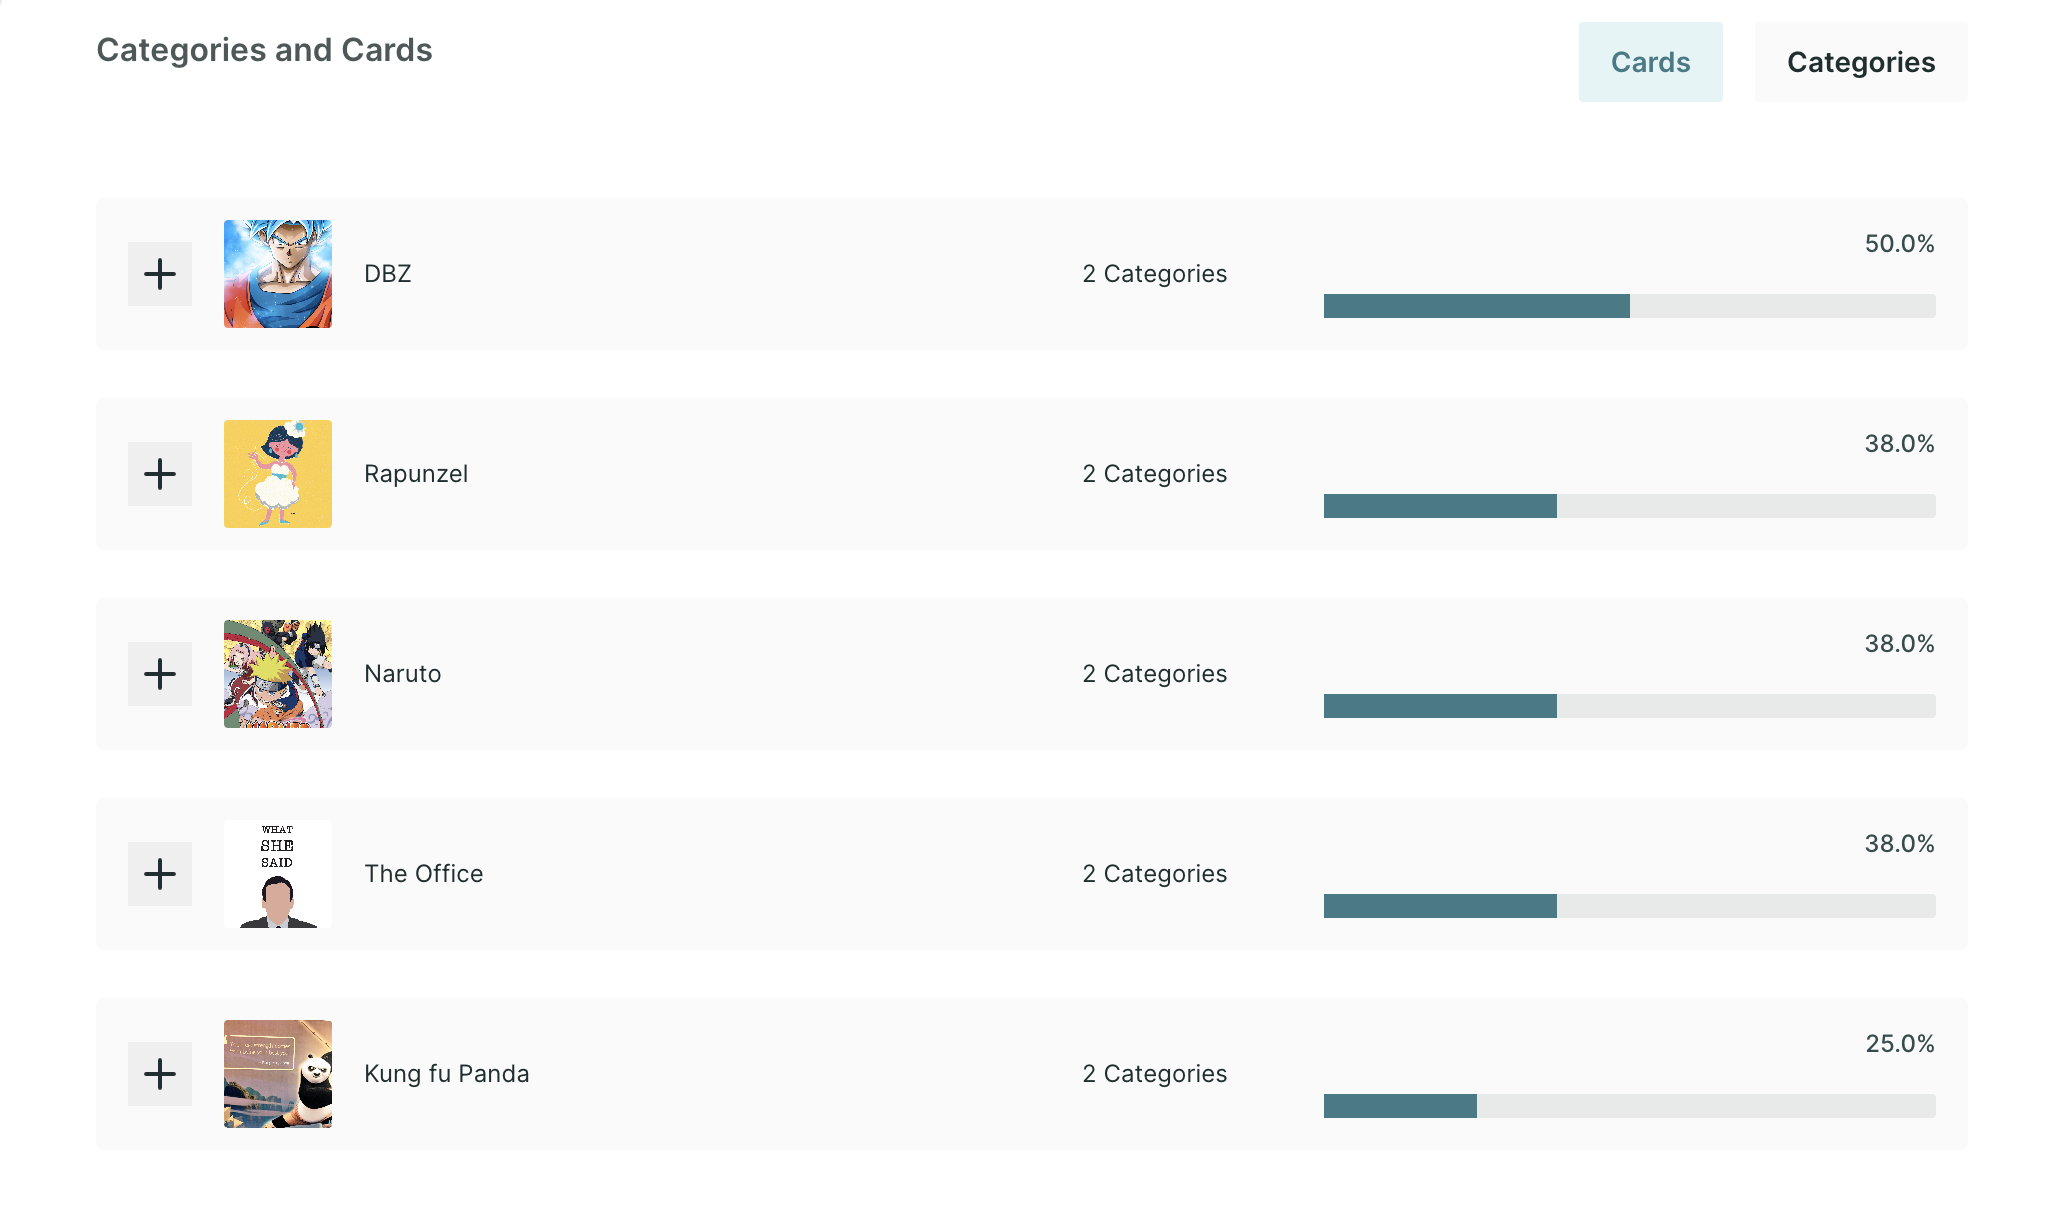Expand The Office row with plus icon
The image size is (2050, 1206).
(160, 874)
